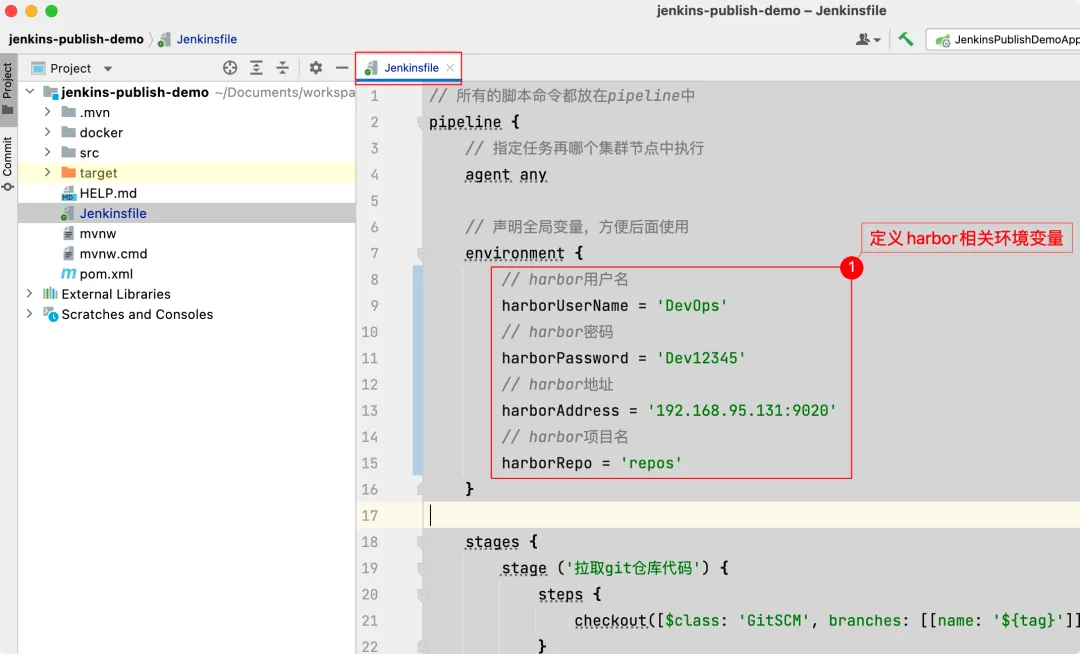The height and width of the screenshot is (654, 1080).
Task: Click the Commit side tab icon
Action: click(8, 187)
